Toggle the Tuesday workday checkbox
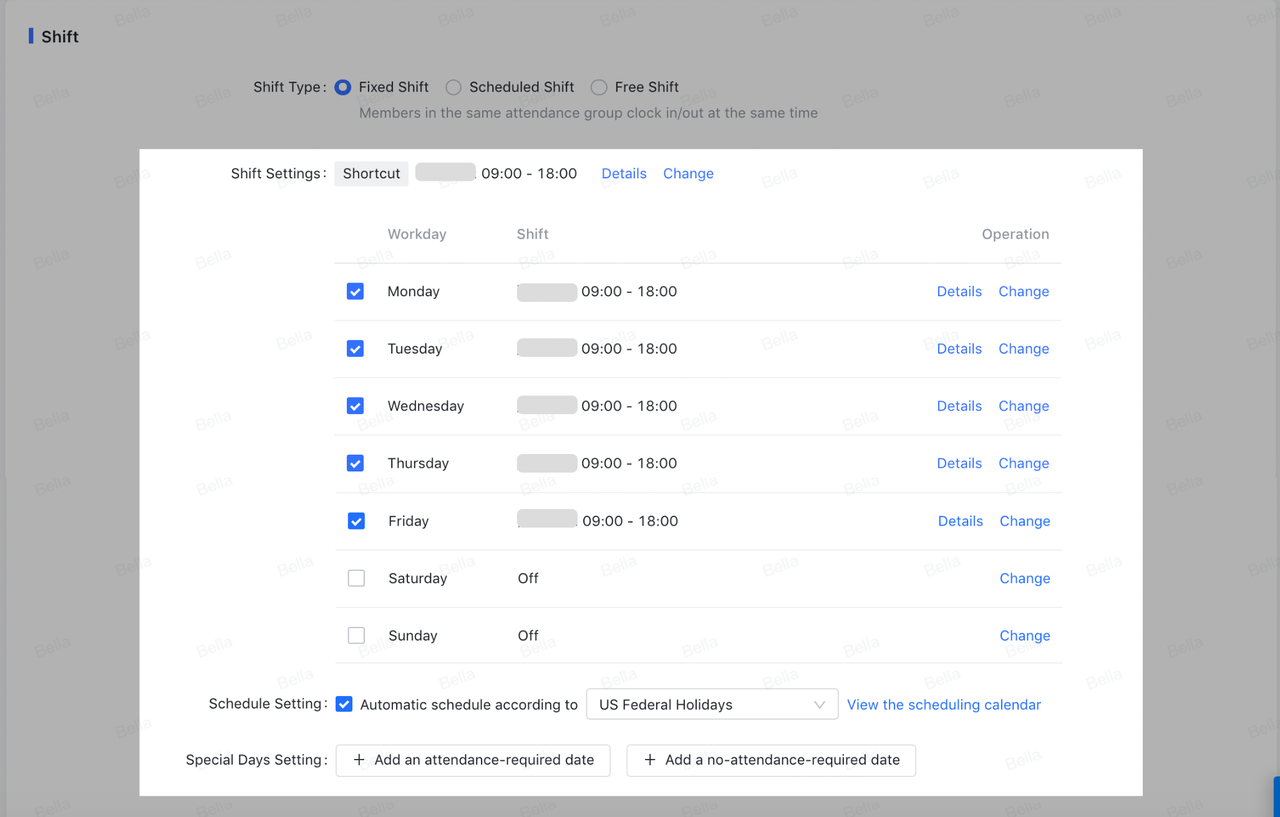This screenshot has height=817, width=1280. (355, 349)
